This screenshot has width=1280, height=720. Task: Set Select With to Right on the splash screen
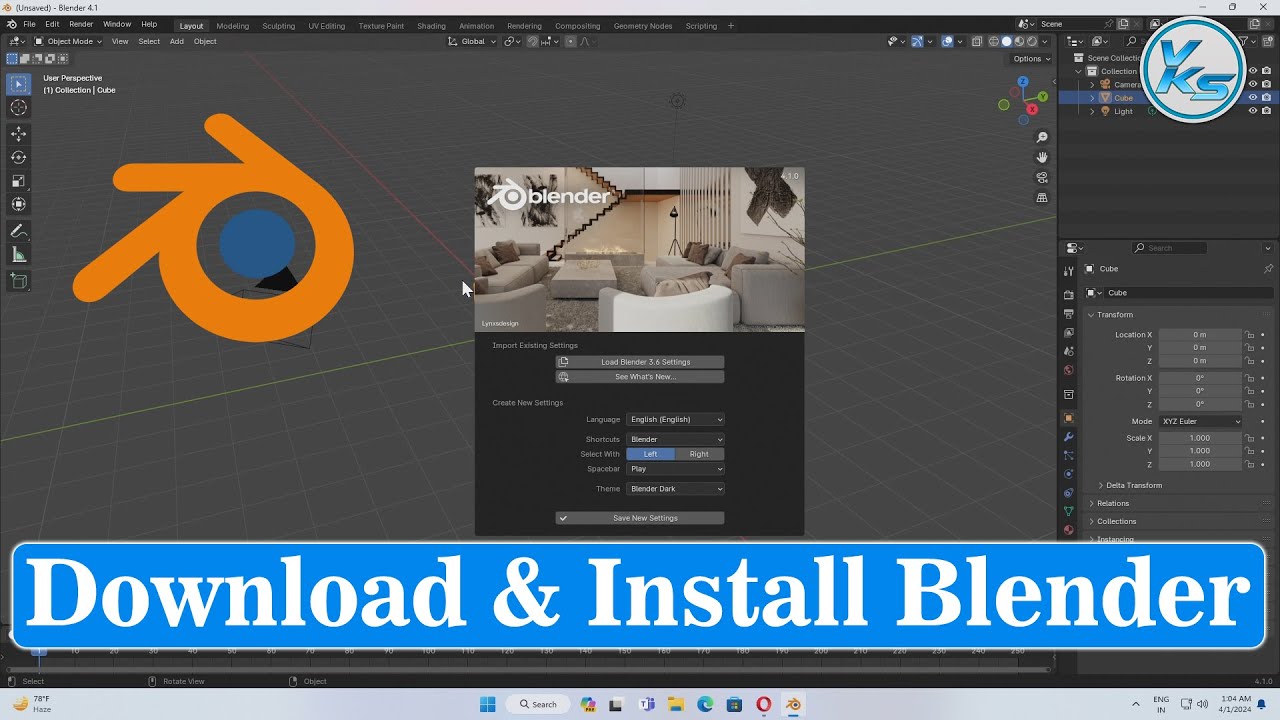(x=700, y=453)
